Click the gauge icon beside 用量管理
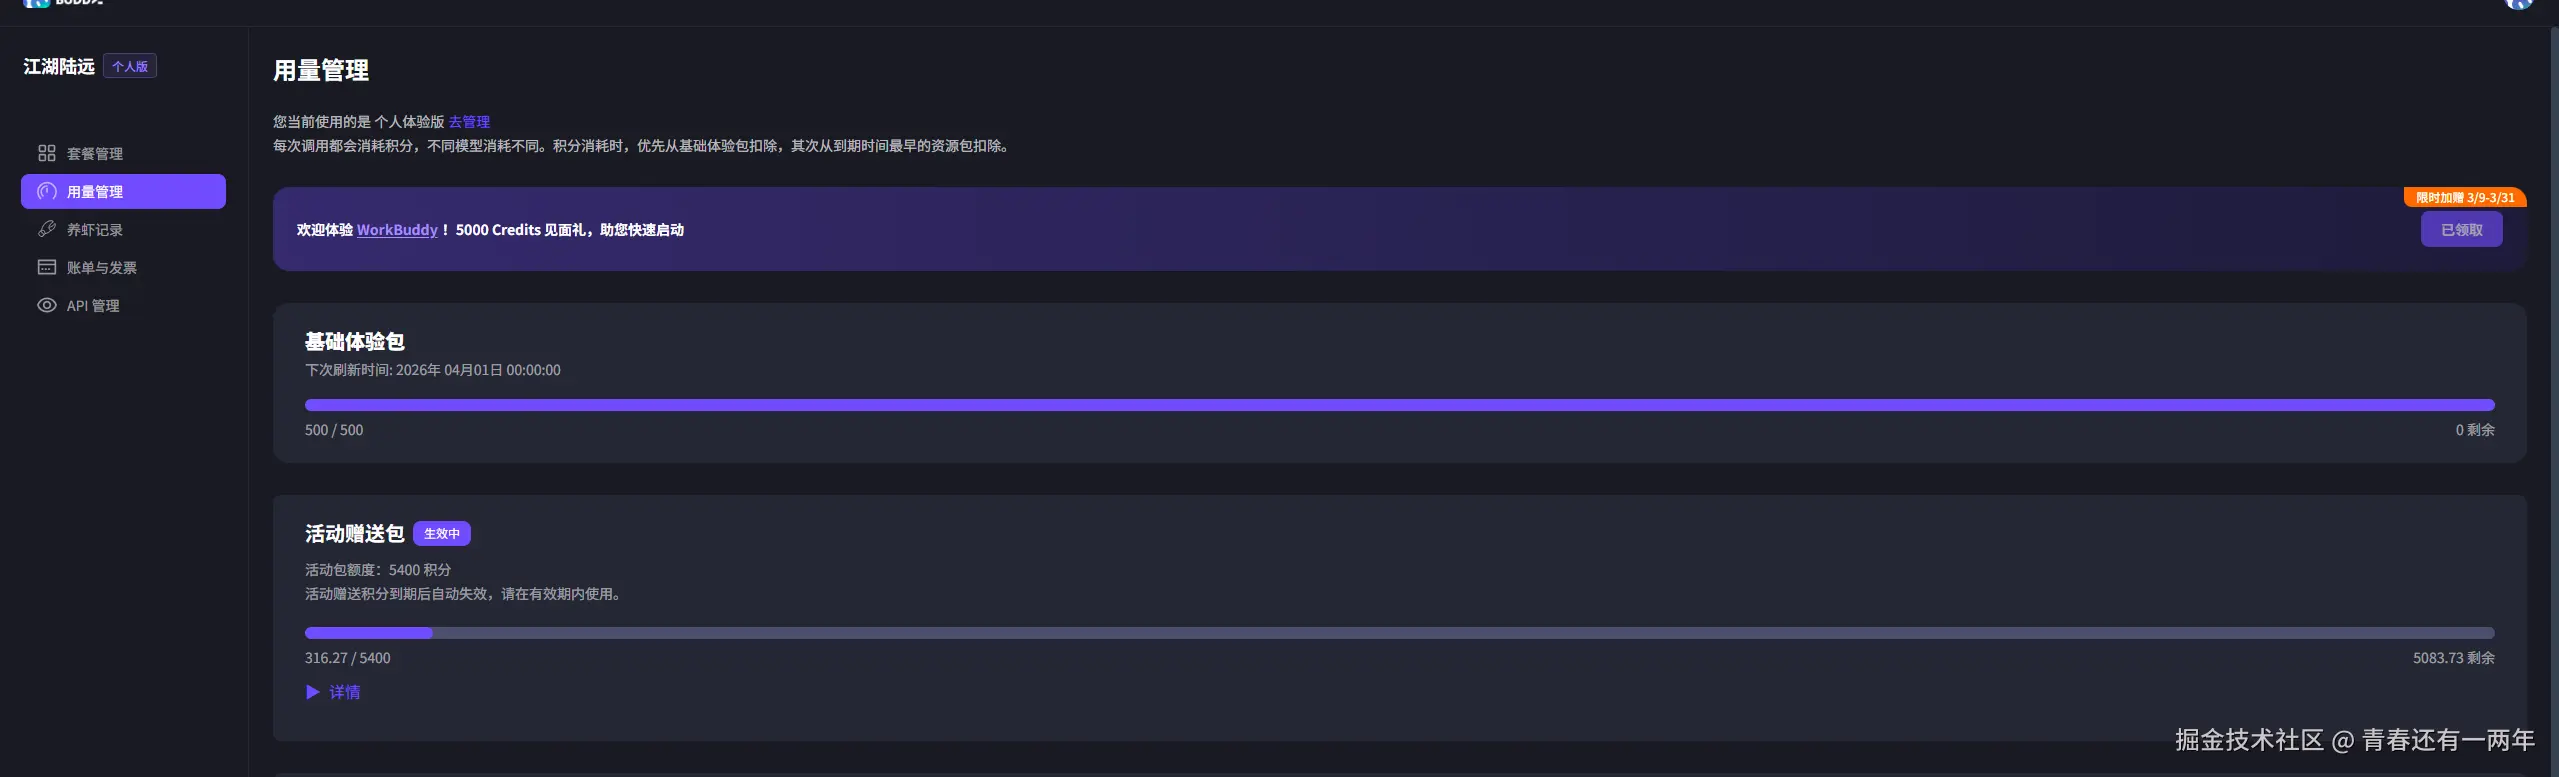2559x777 pixels. (x=46, y=191)
